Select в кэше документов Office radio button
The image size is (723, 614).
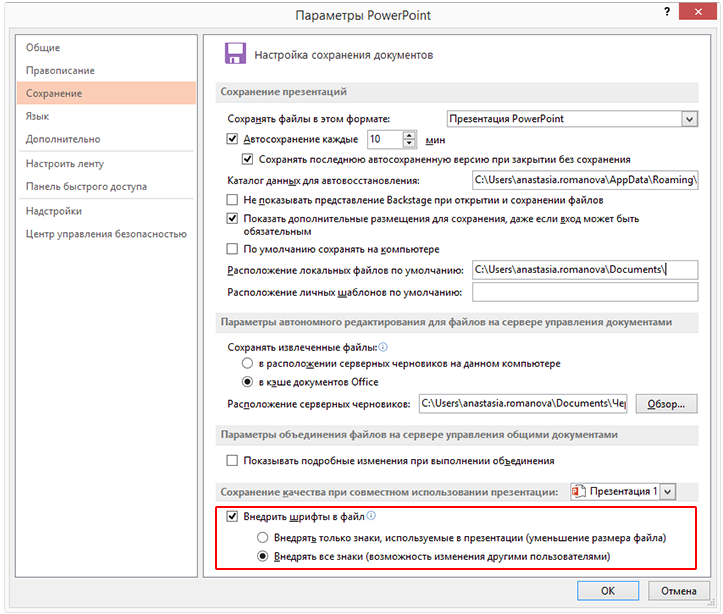point(248,382)
